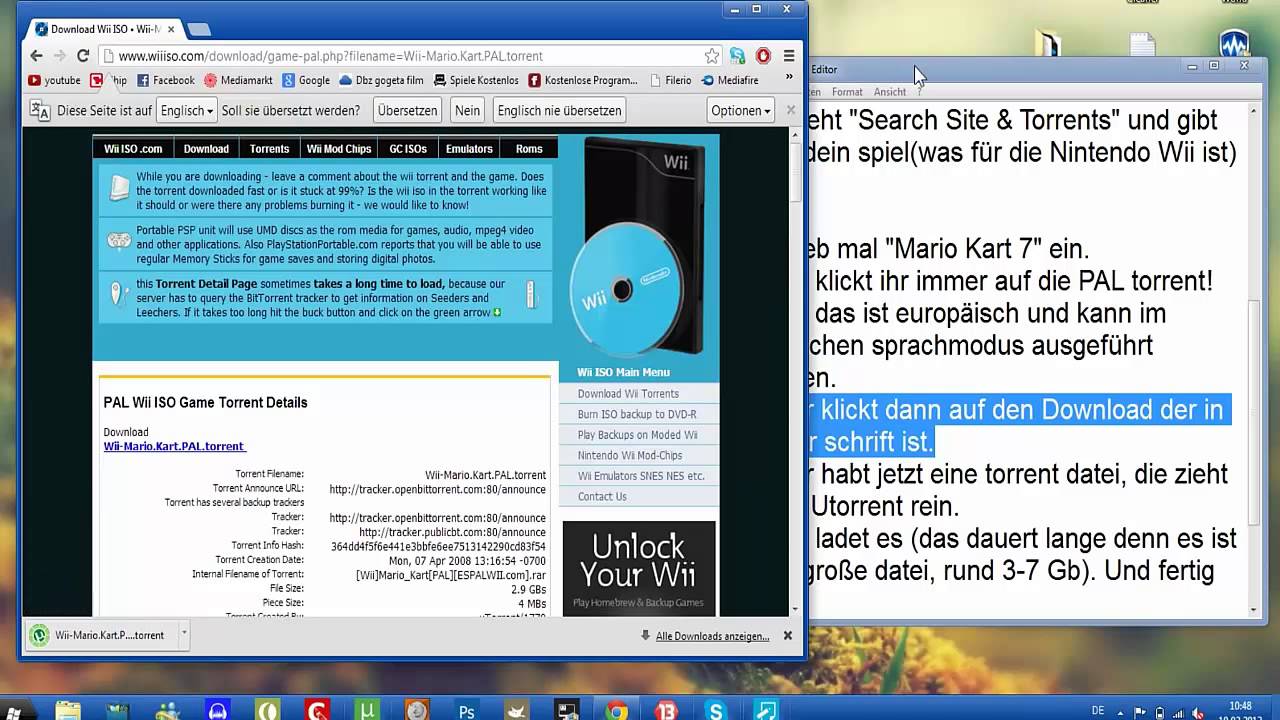Open Burn ISO backup to DVD-R link
Image resolution: width=1280 pixels, height=720 pixels.
tap(638, 414)
